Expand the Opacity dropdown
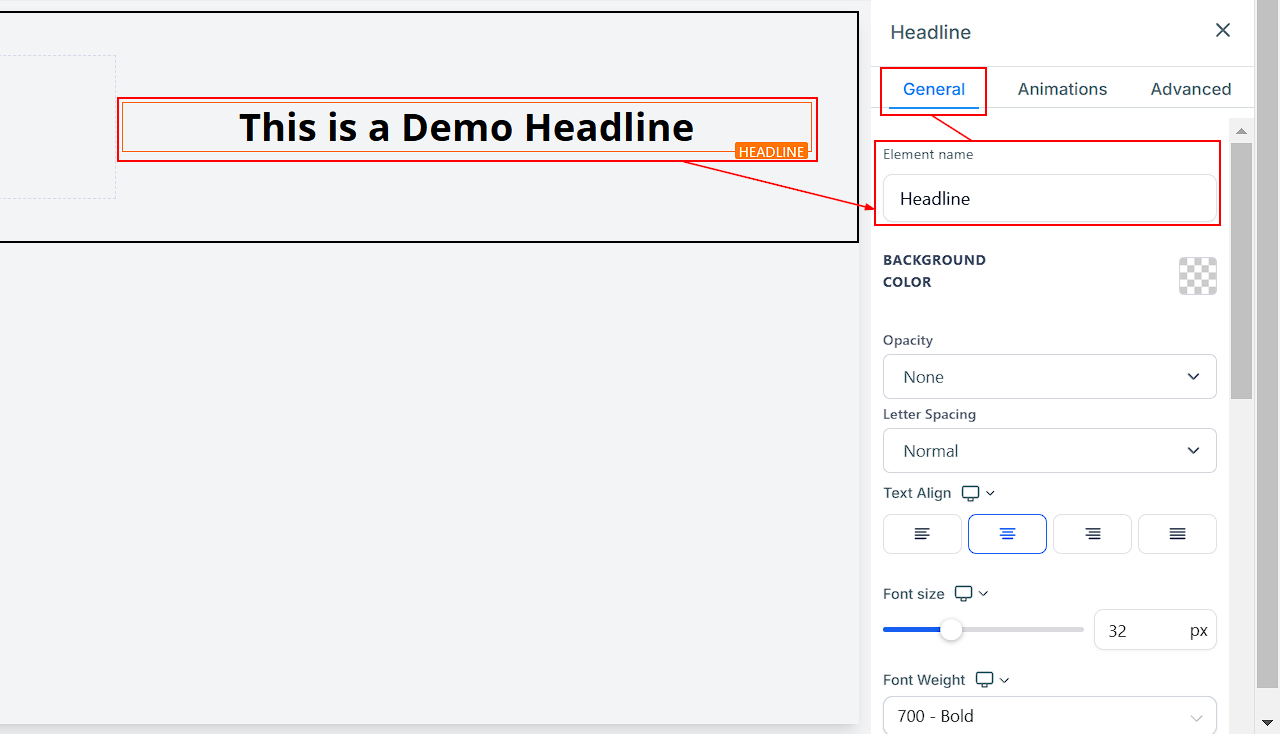Screen dimensions: 1280x734 pos(1049,377)
